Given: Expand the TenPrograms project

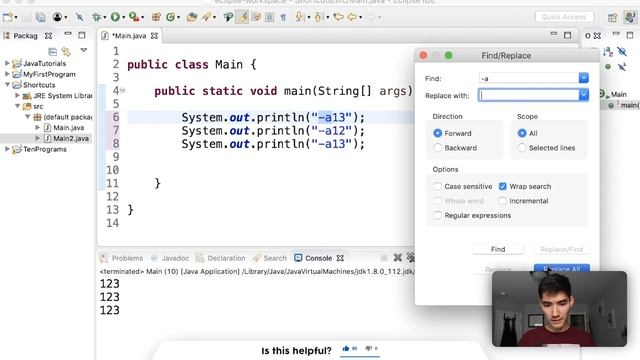Looking at the screenshot, I should coord(7,149).
